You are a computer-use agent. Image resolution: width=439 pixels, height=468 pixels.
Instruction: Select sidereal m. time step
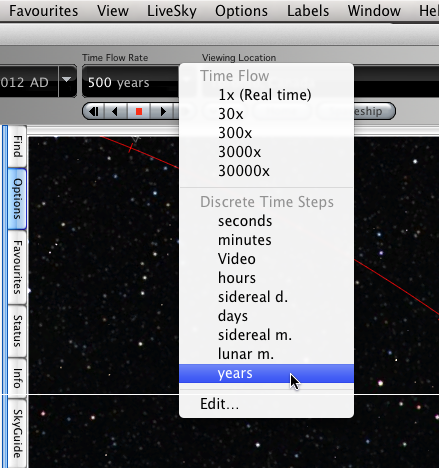tap(266, 335)
